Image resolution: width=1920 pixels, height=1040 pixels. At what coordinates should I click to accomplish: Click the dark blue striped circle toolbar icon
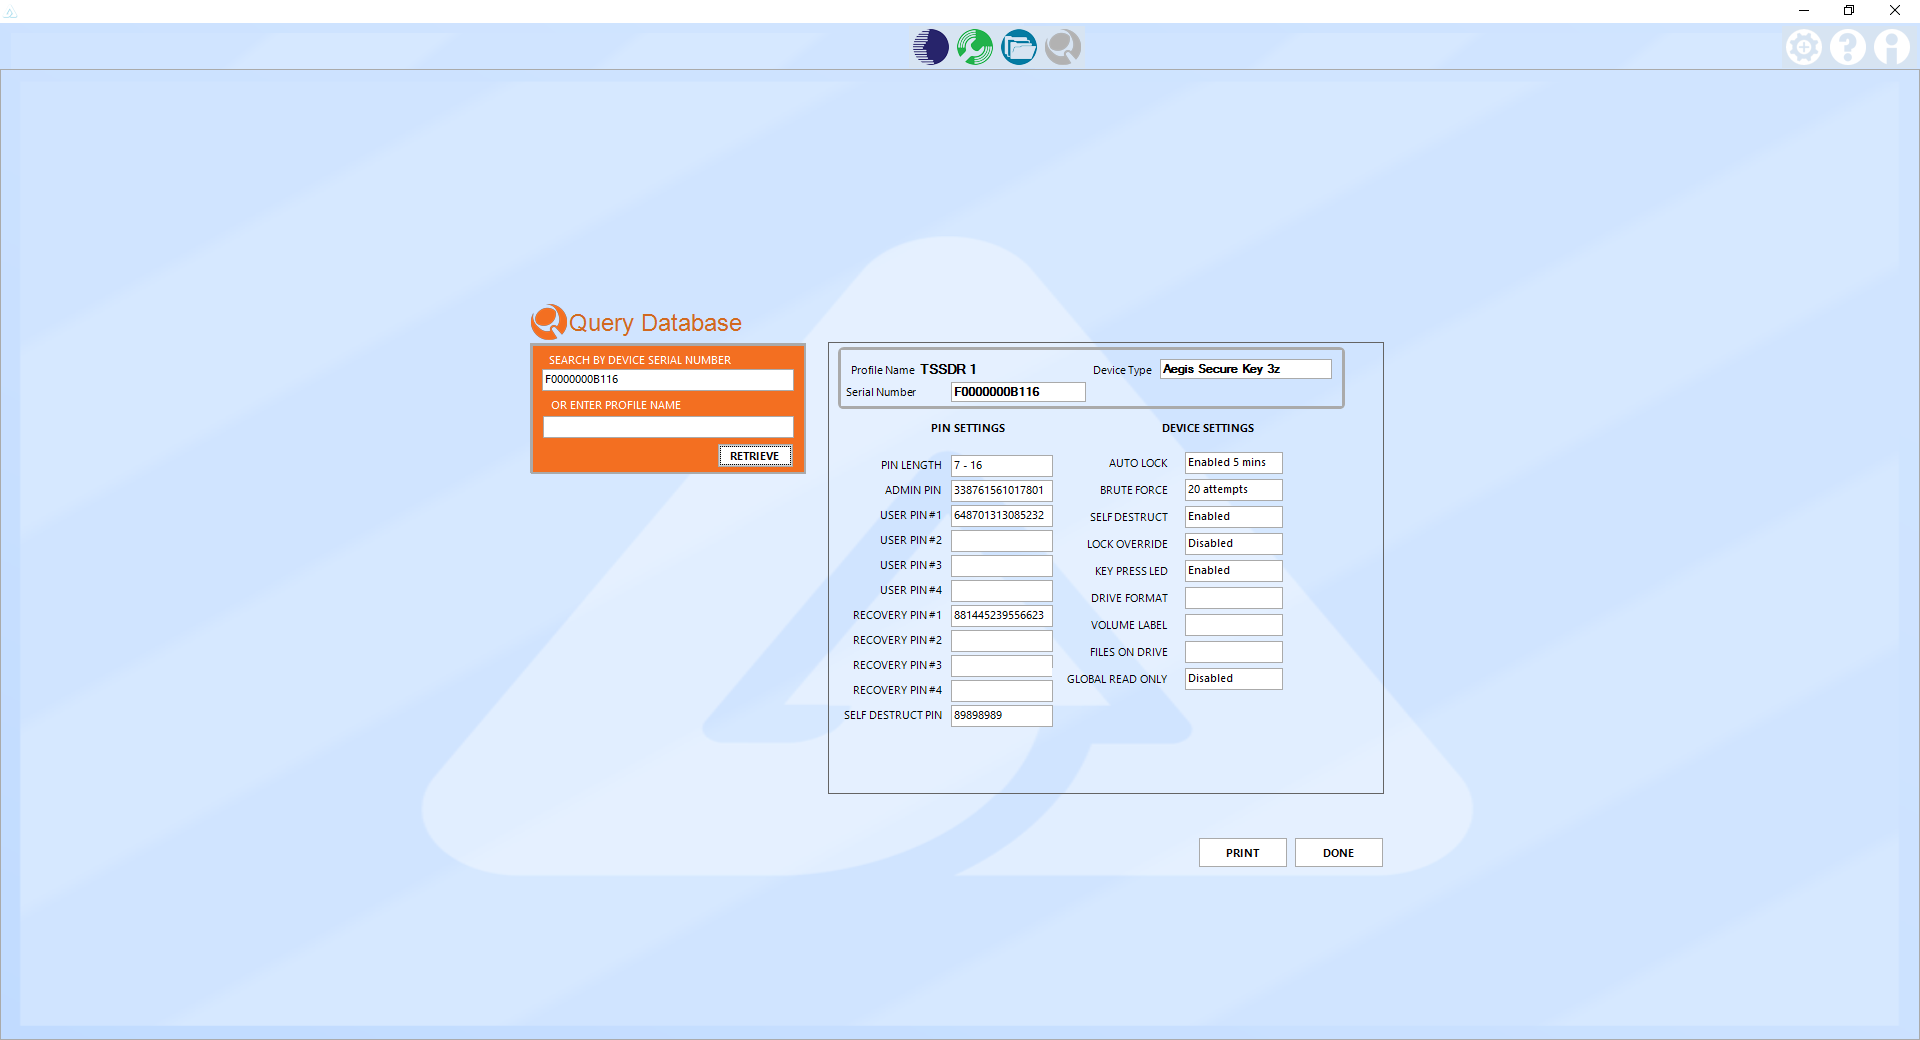[930, 47]
